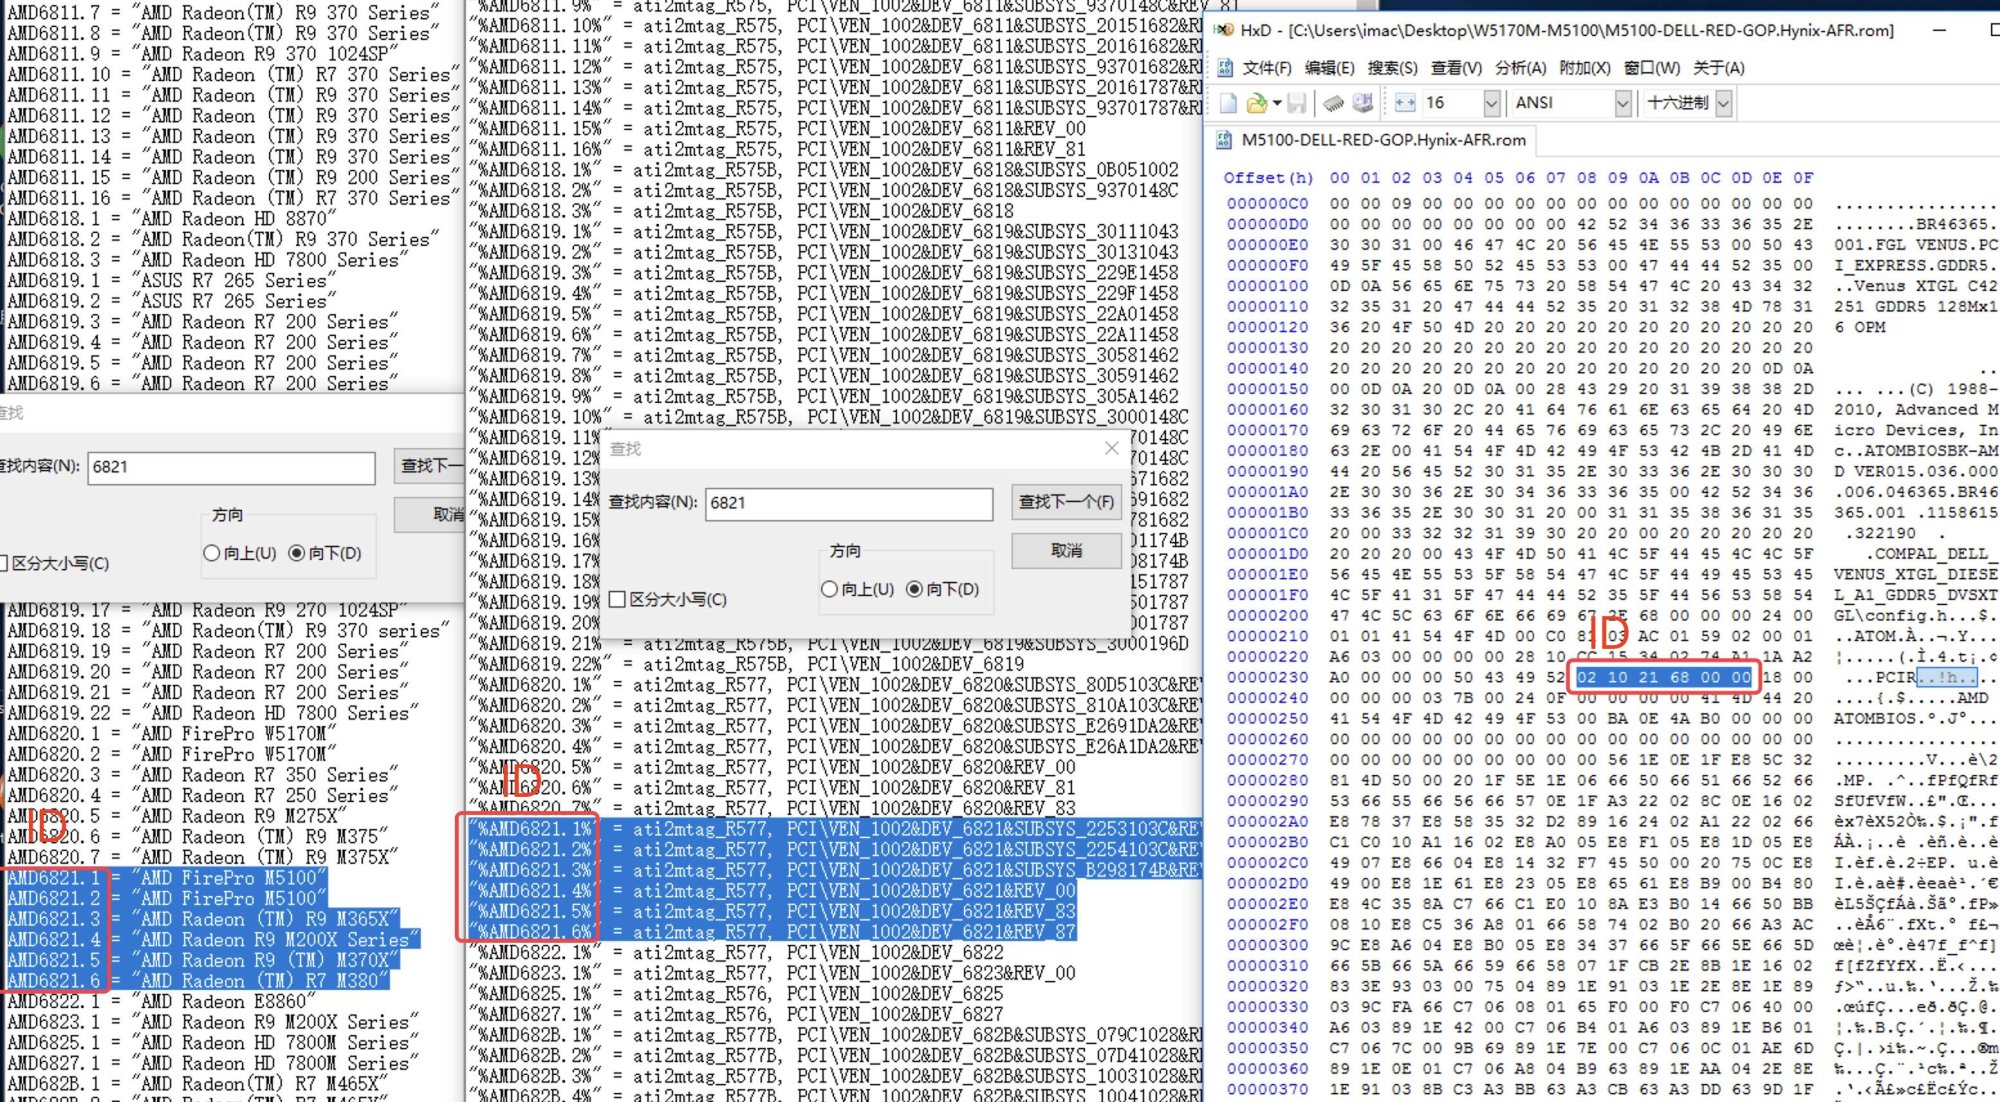The image size is (2000, 1102).
Task: Click the bytes-per-row width arrows icon
Action: click(x=1405, y=103)
